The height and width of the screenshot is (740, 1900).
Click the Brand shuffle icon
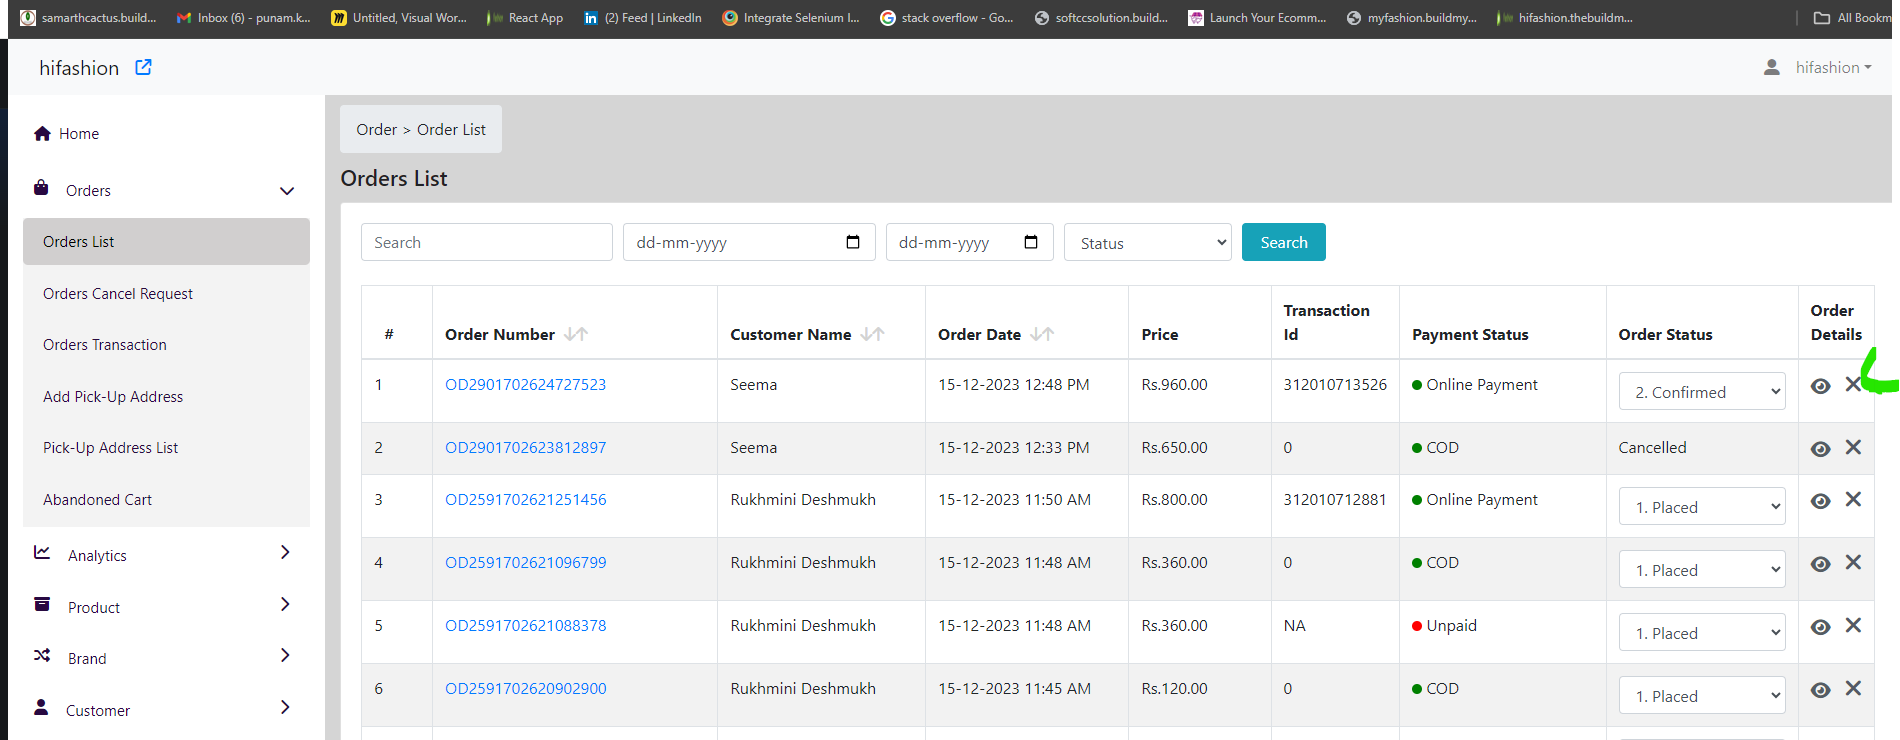42,655
